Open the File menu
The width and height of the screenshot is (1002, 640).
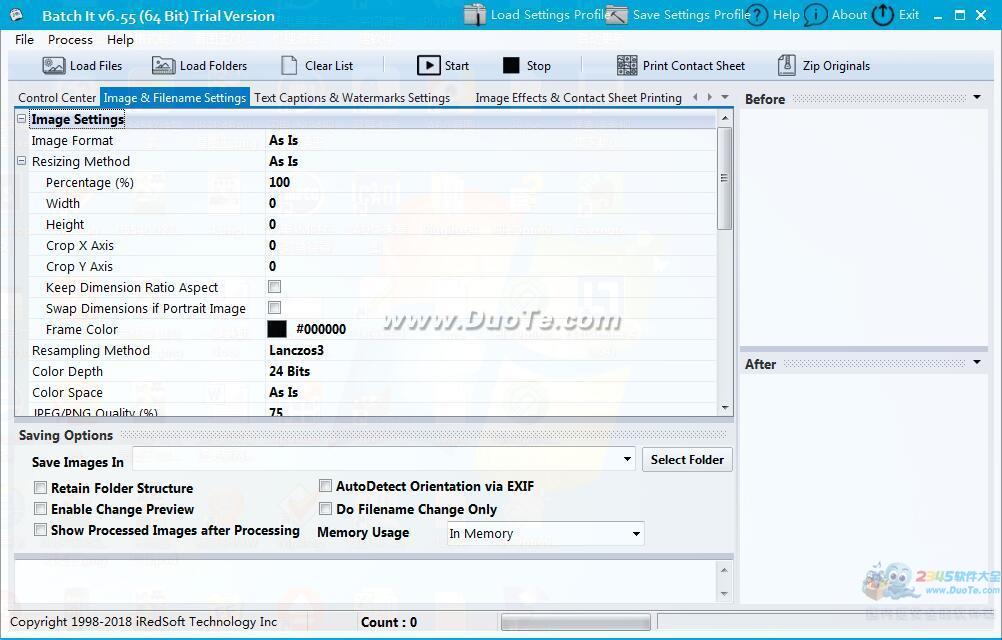tap(24, 40)
